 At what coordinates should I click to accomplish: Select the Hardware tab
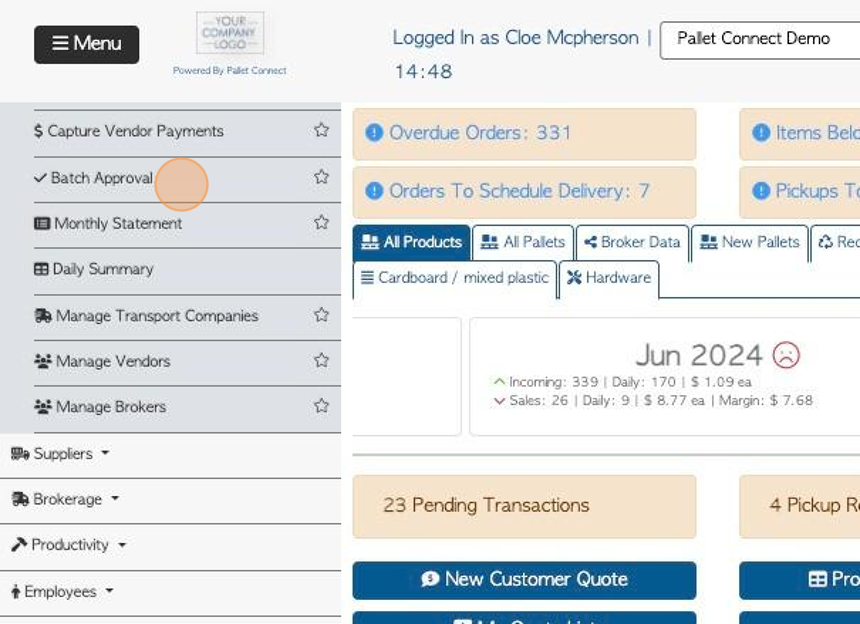click(609, 278)
